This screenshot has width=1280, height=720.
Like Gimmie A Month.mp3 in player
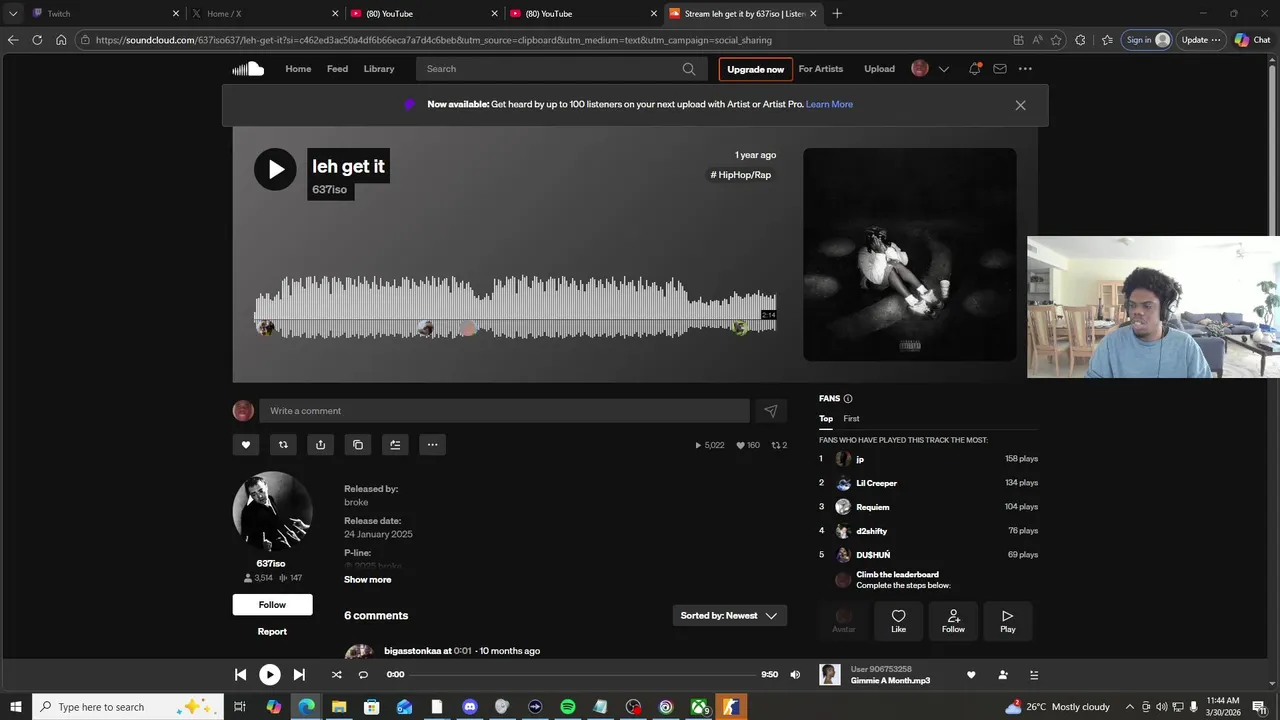coord(971,675)
